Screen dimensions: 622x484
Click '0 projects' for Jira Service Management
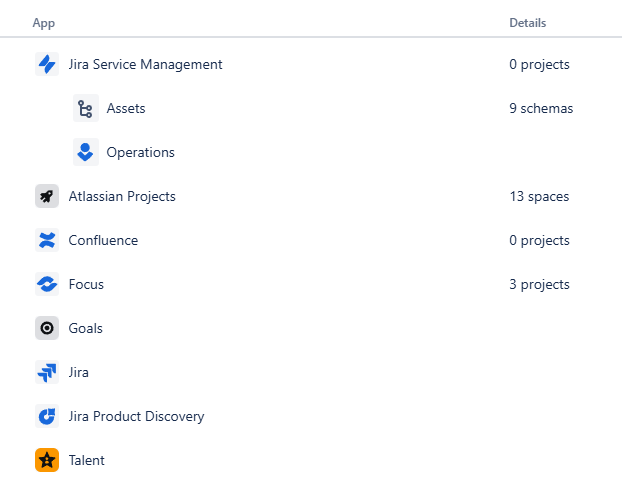coord(539,64)
